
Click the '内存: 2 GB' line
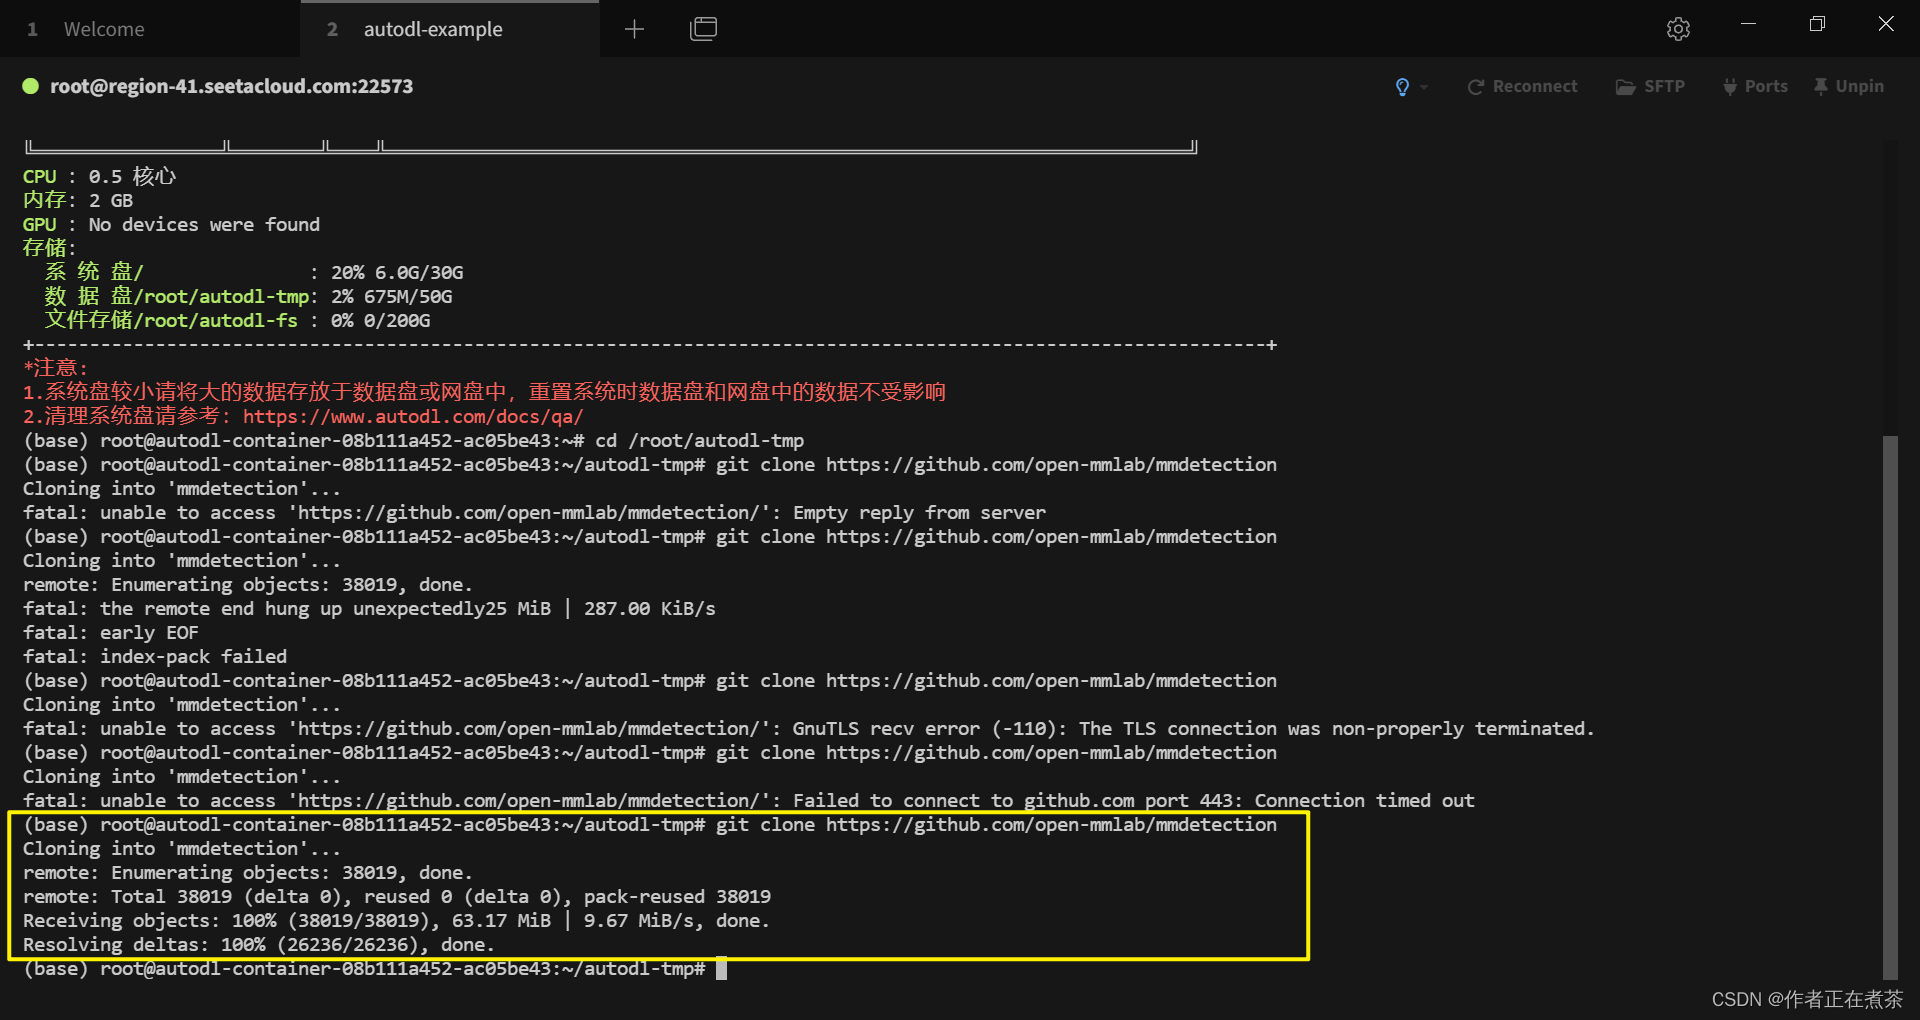click(x=78, y=201)
